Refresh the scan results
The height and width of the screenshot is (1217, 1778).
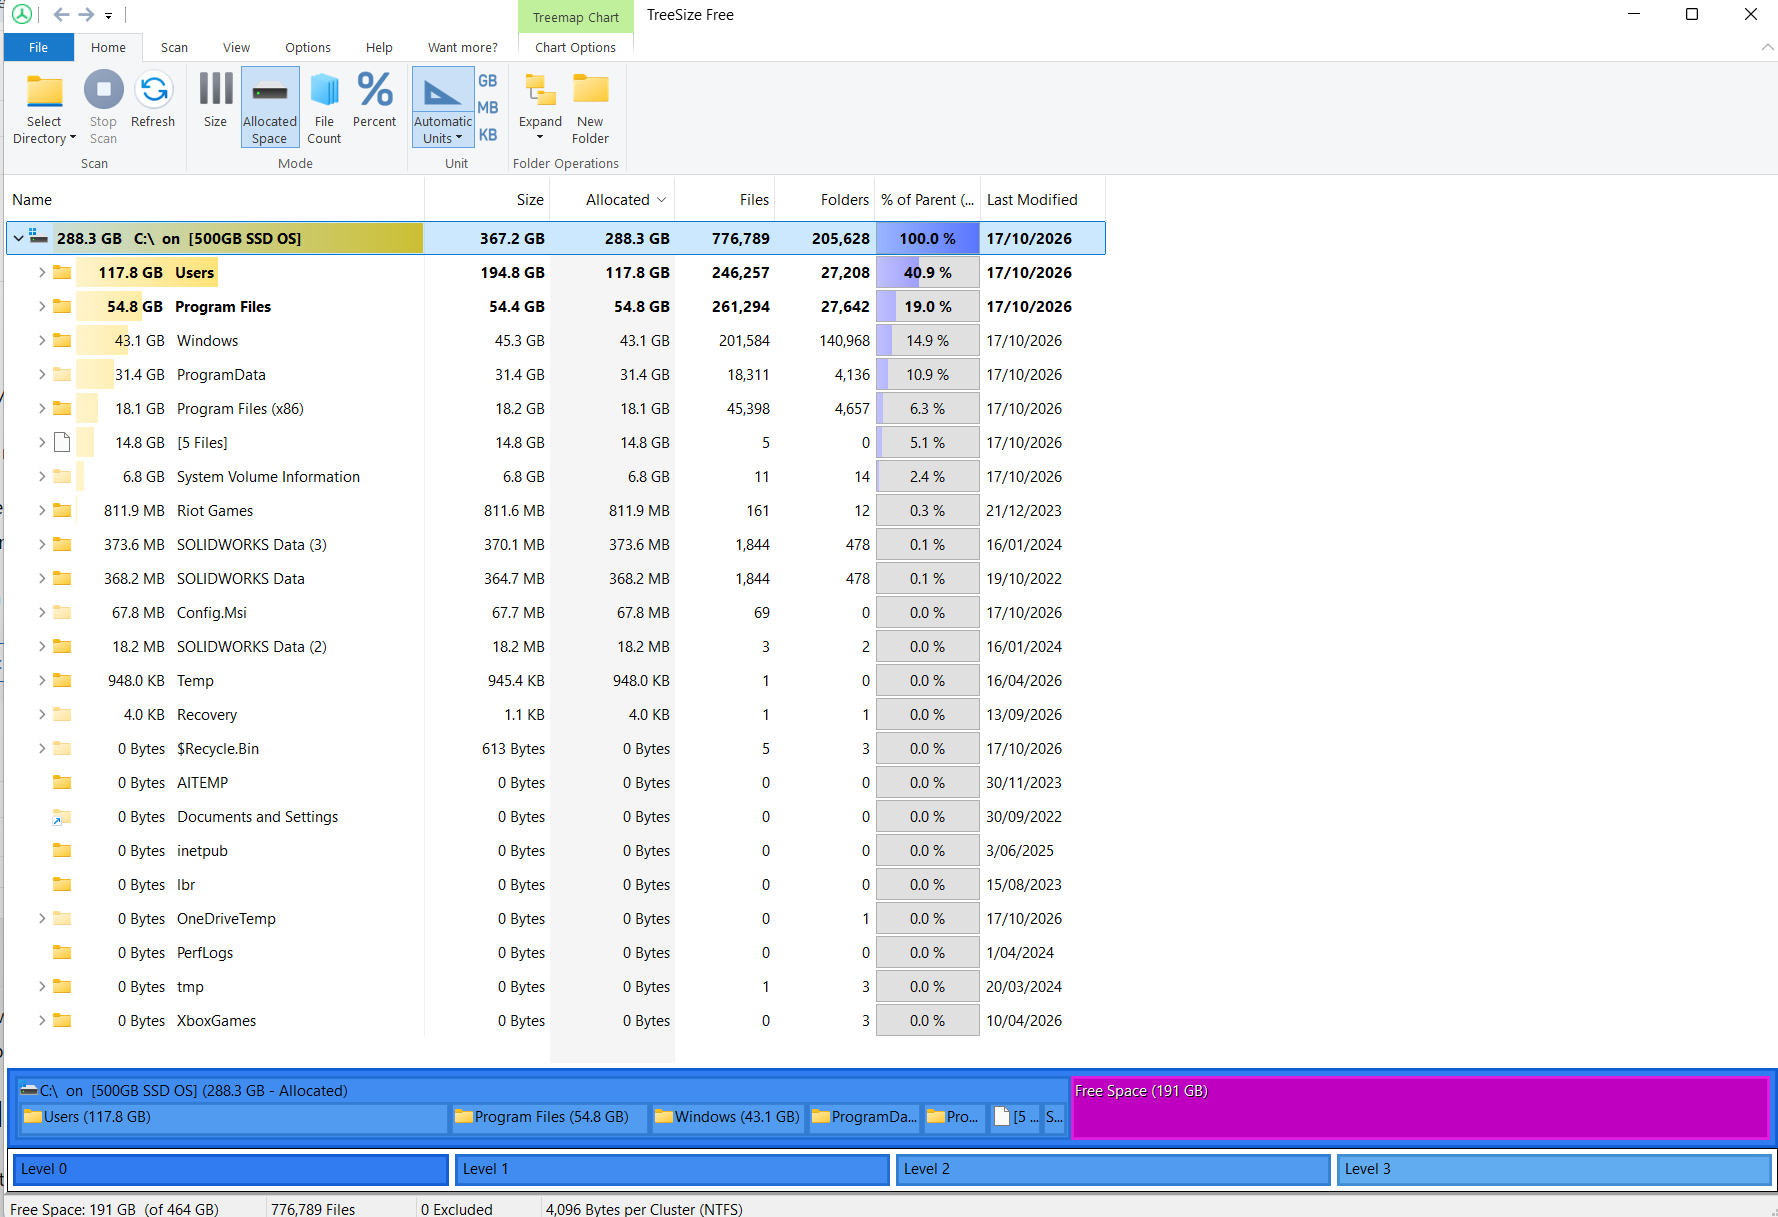[153, 100]
